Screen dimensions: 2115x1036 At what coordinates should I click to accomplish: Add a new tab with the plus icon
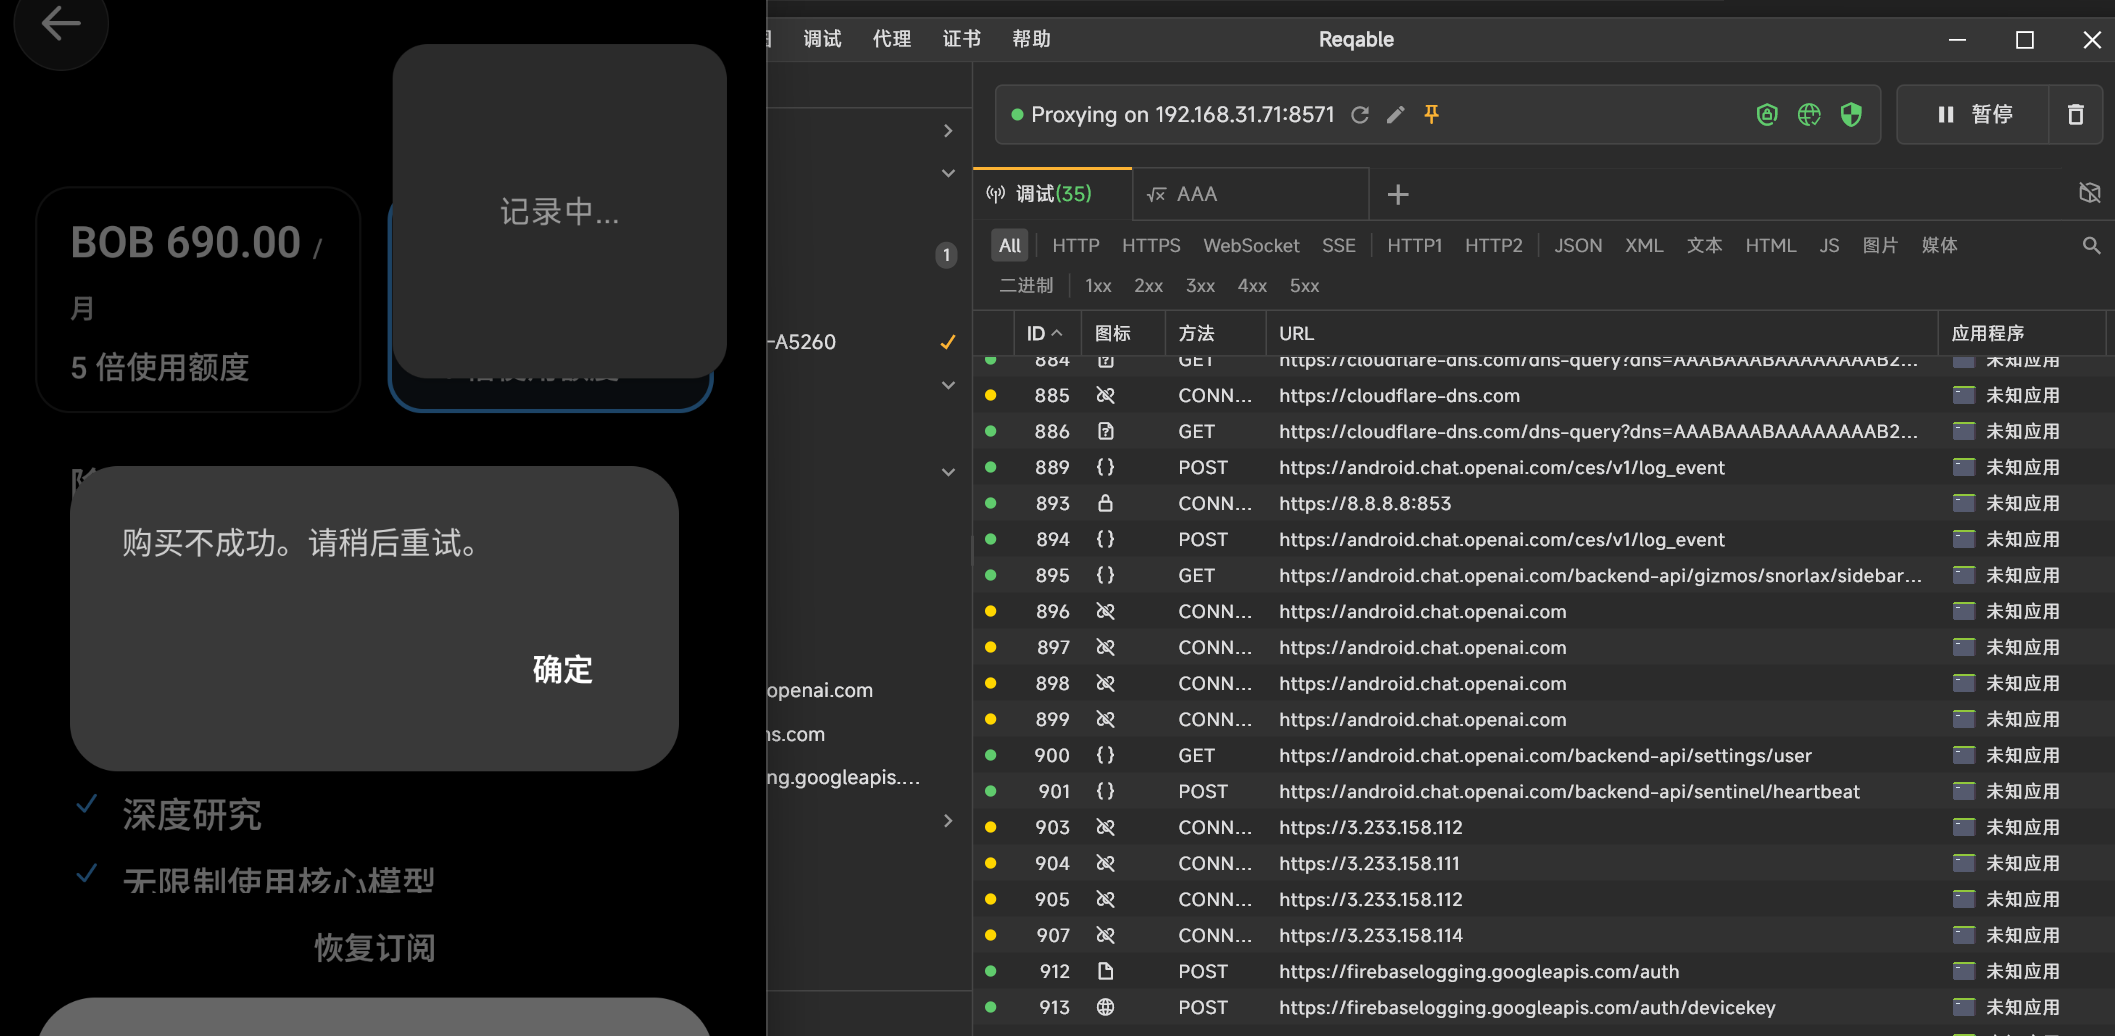(x=1398, y=194)
